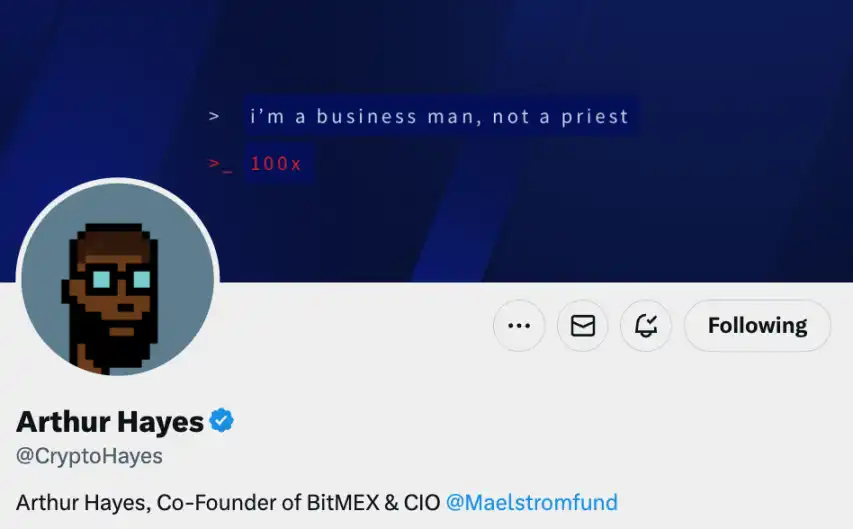Click the CIO text in the bio
This screenshot has height=529, width=853.
[x=422, y=502]
